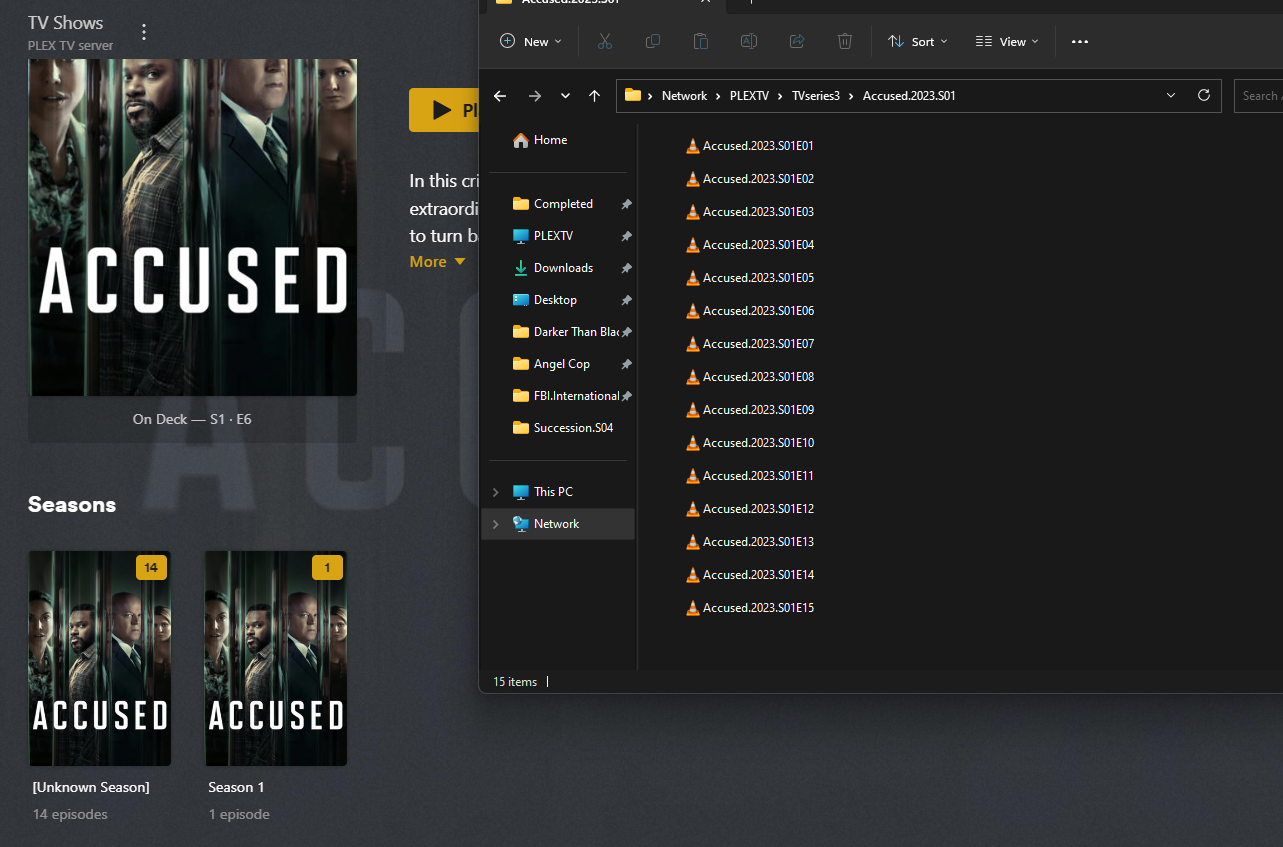
Task: Expand the Network tree node
Action: click(x=495, y=524)
